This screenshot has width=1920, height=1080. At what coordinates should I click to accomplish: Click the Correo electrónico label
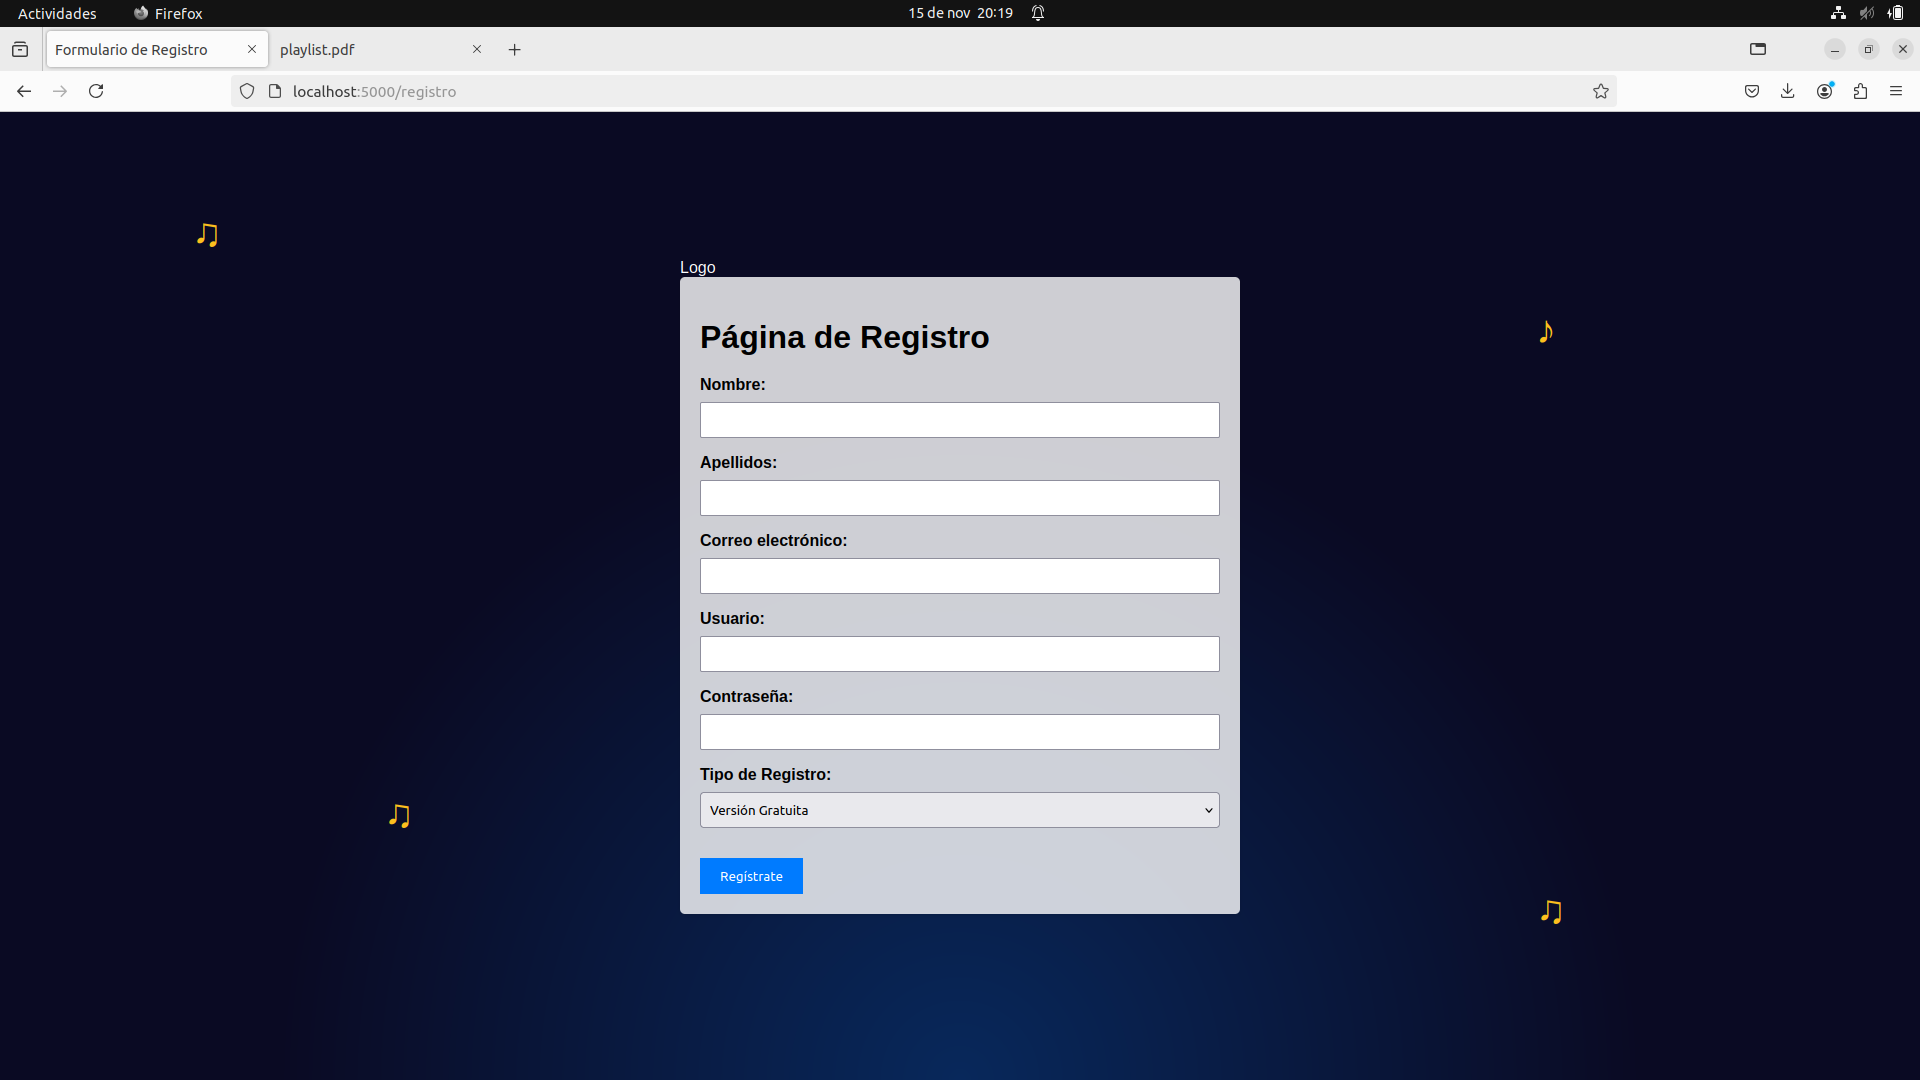coord(773,540)
